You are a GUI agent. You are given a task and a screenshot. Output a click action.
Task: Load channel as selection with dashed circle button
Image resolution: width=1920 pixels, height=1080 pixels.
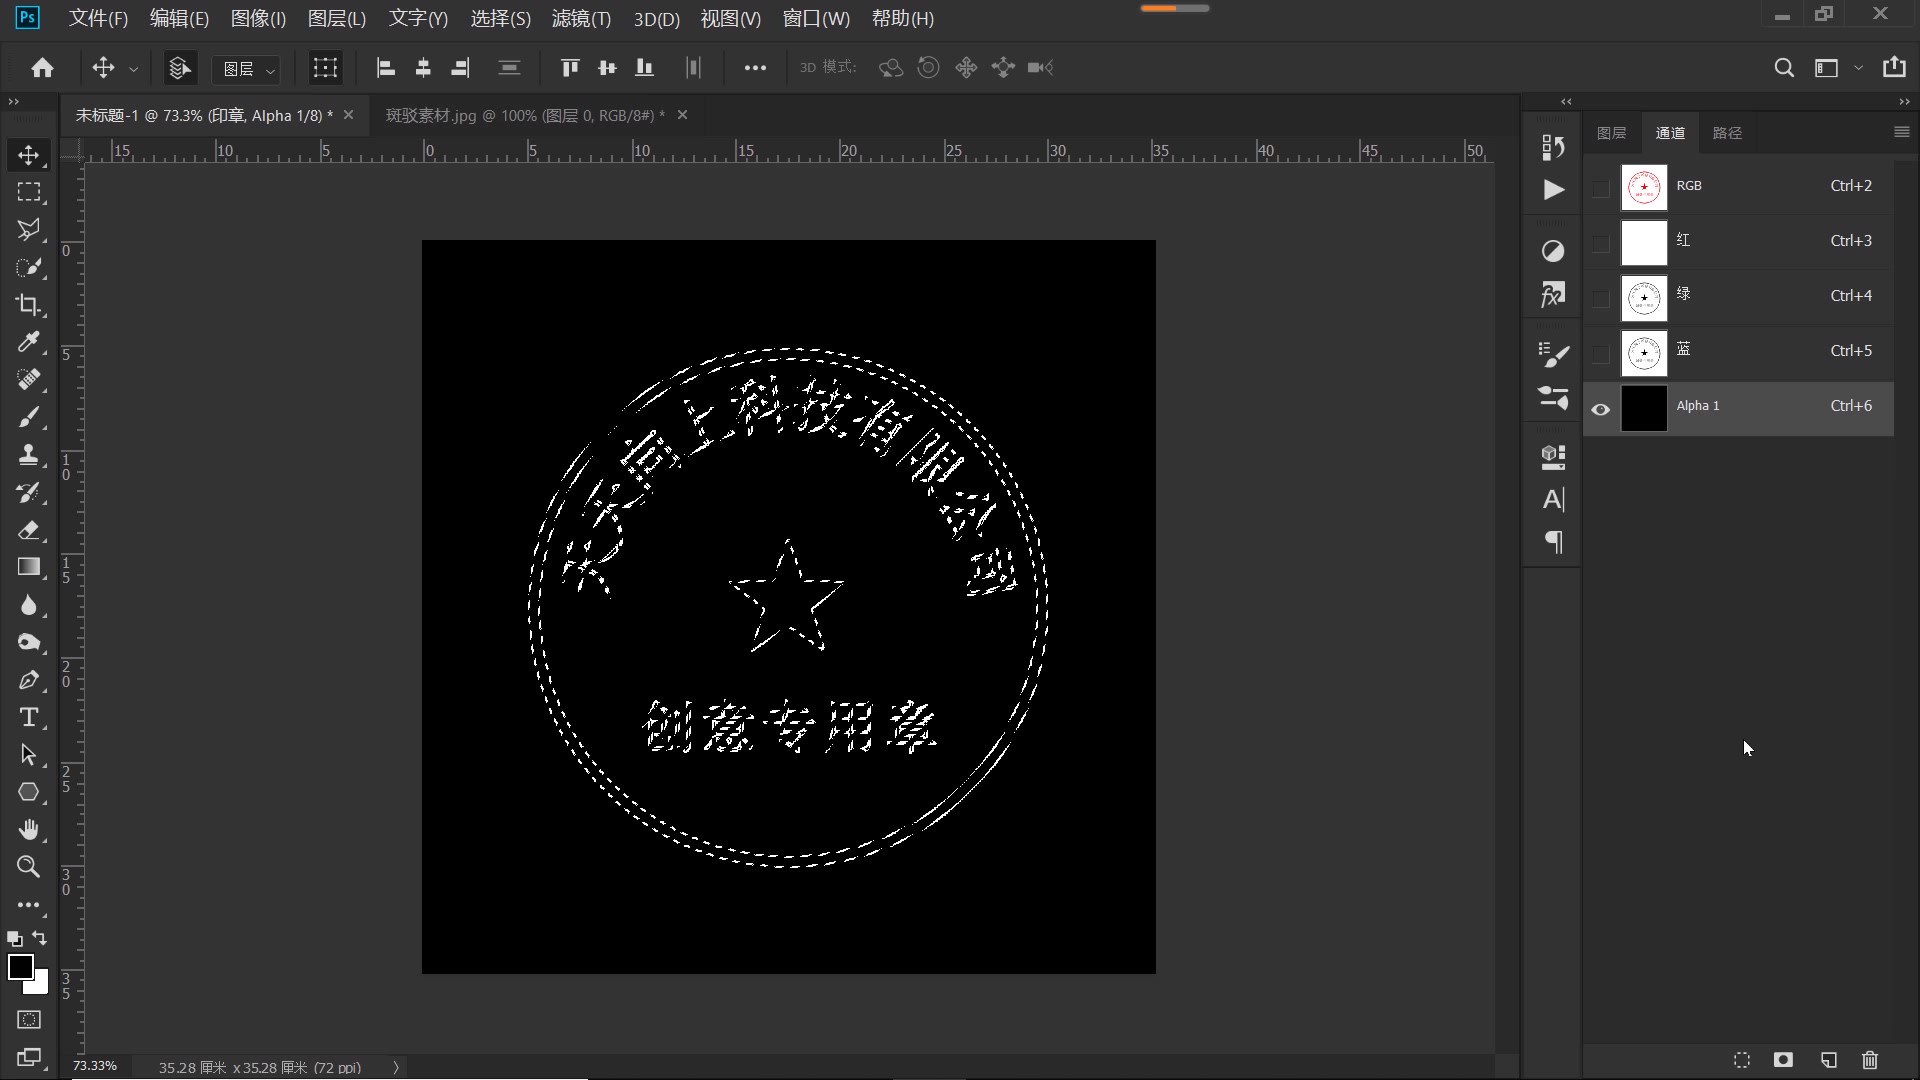pyautogui.click(x=1741, y=1061)
